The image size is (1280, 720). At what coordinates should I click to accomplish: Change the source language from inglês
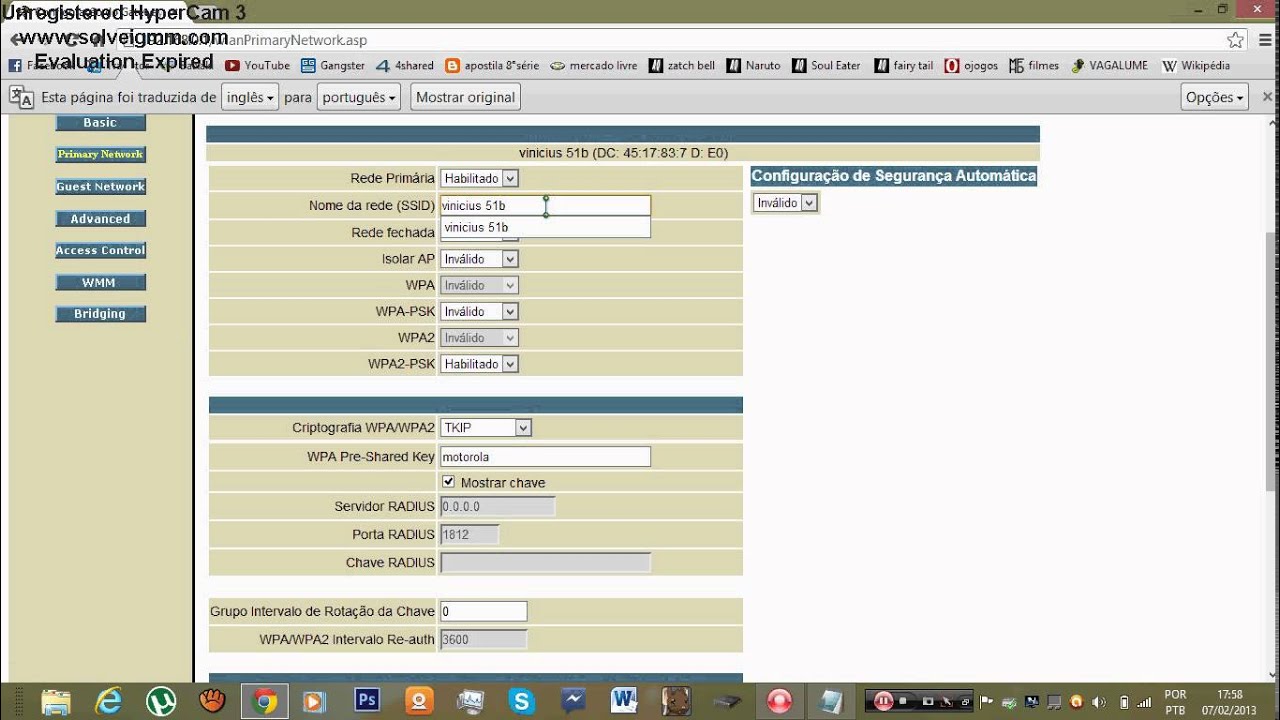pyautogui.click(x=249, y=97)
